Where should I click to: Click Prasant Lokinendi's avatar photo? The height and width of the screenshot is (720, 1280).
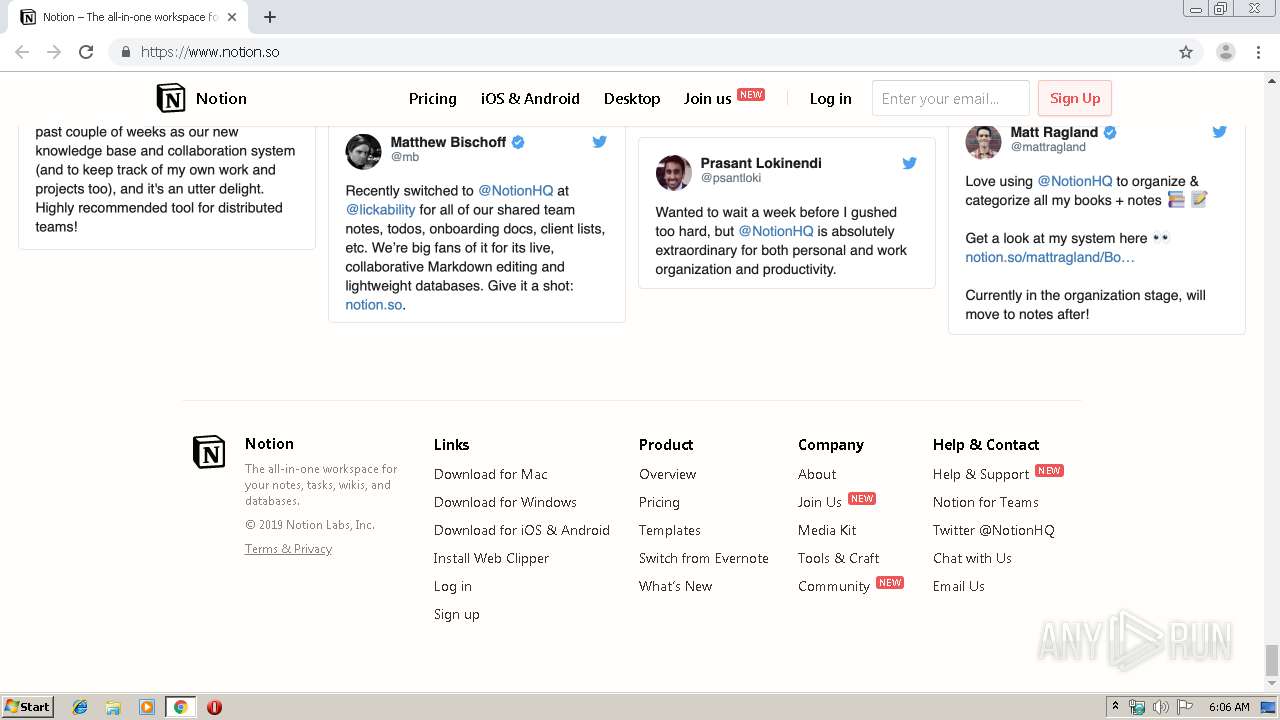coord(674,172)
